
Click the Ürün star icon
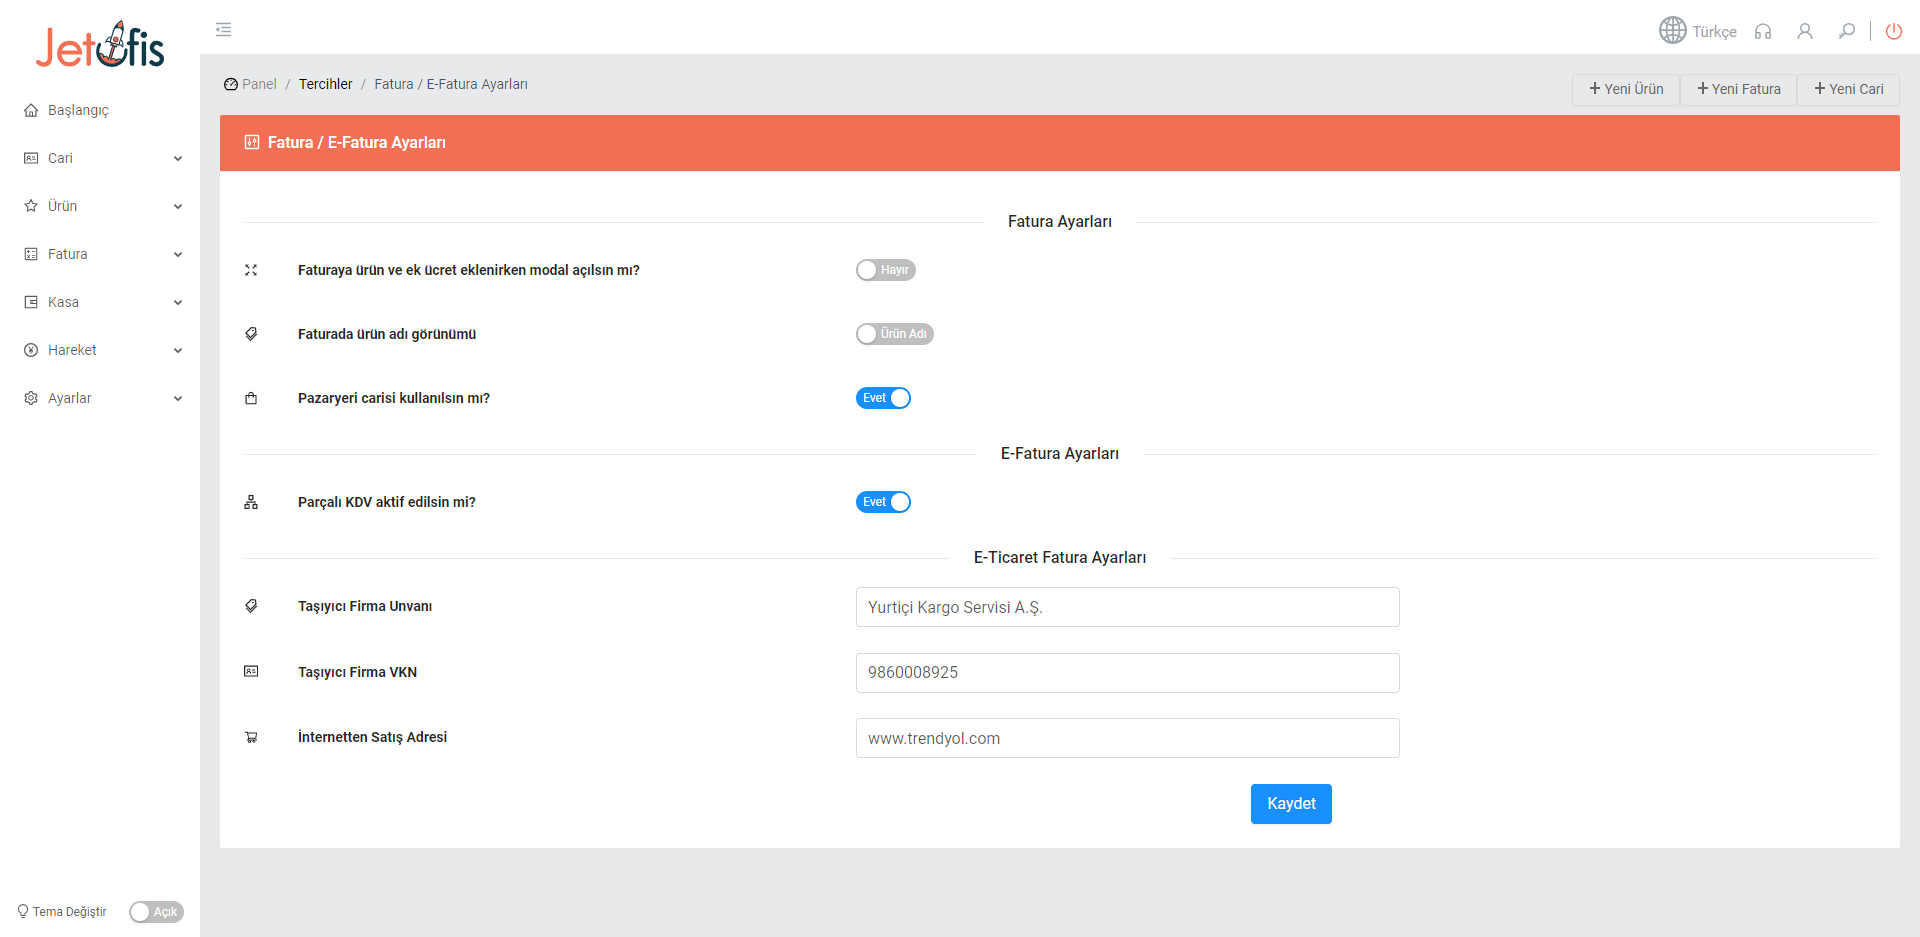[x=31, y=206]
